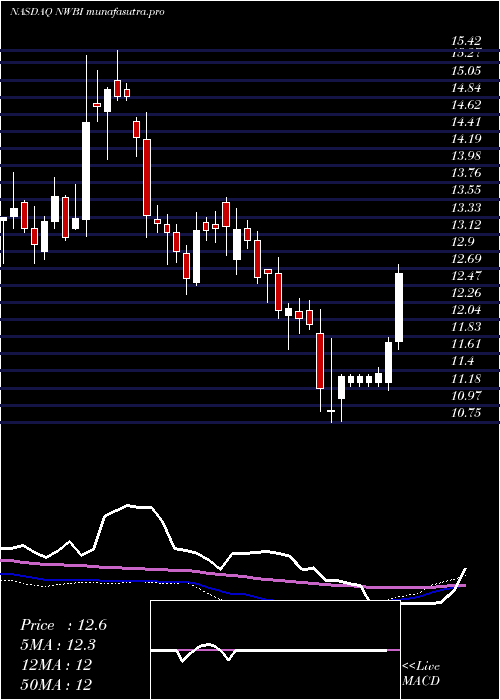Image resolution: width=500 pixels, height=700 pixels.
Task: Select the 13.33 price axis label
Action: tap(466, 208)
